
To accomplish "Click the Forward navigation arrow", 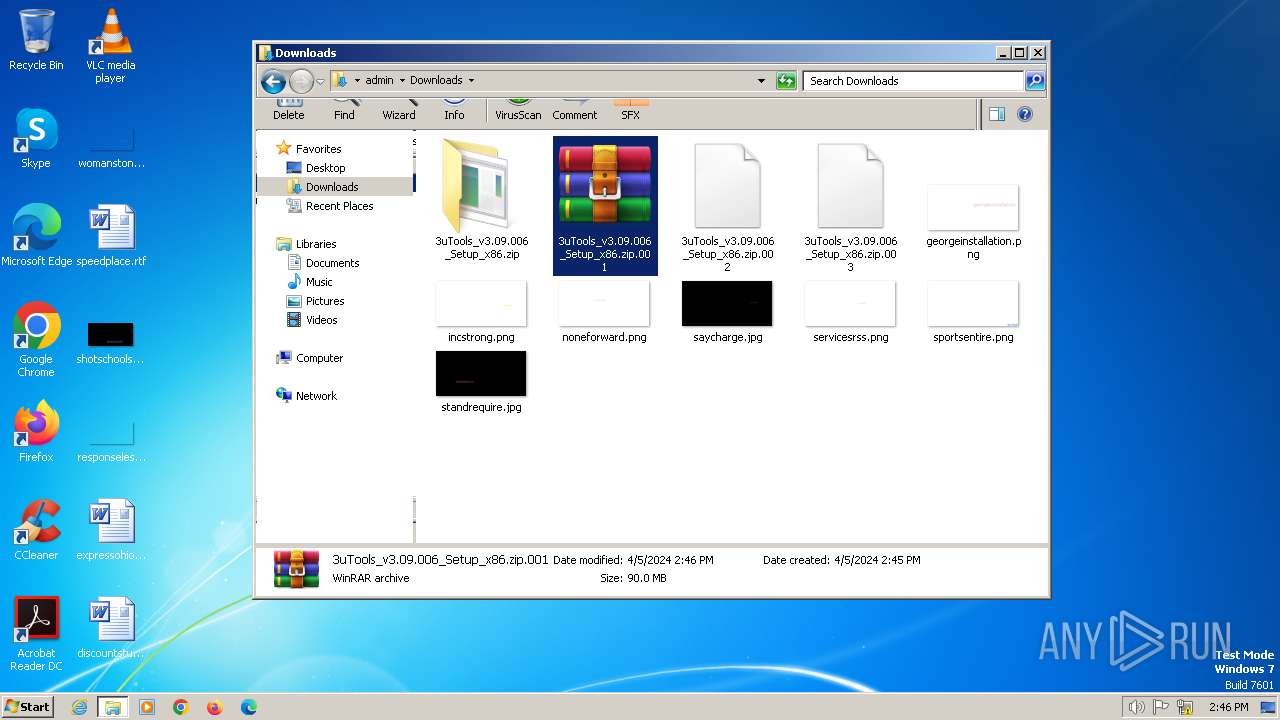I will [301, 81].
